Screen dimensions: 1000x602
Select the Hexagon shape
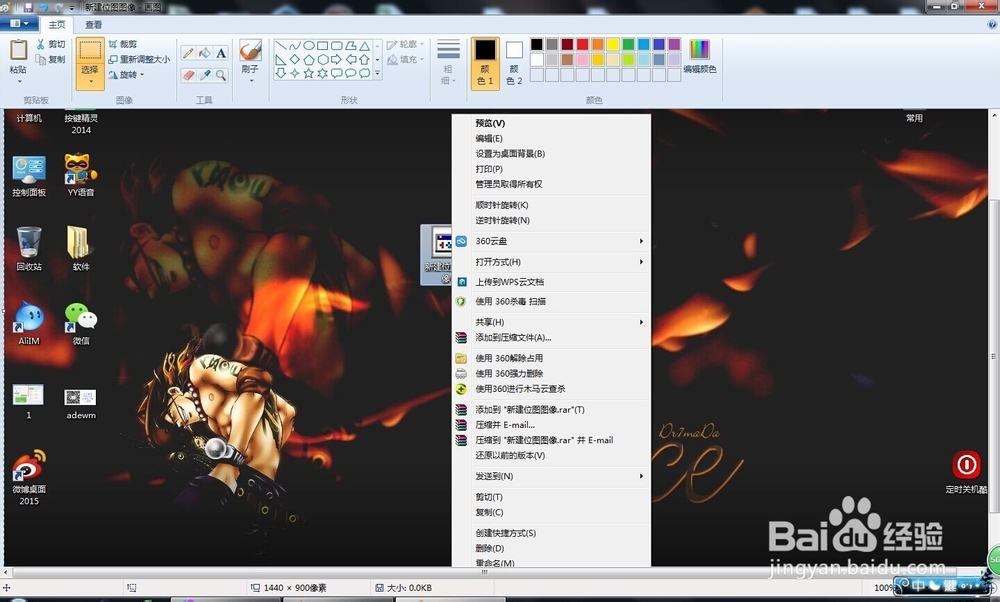[x=323, y=60]
